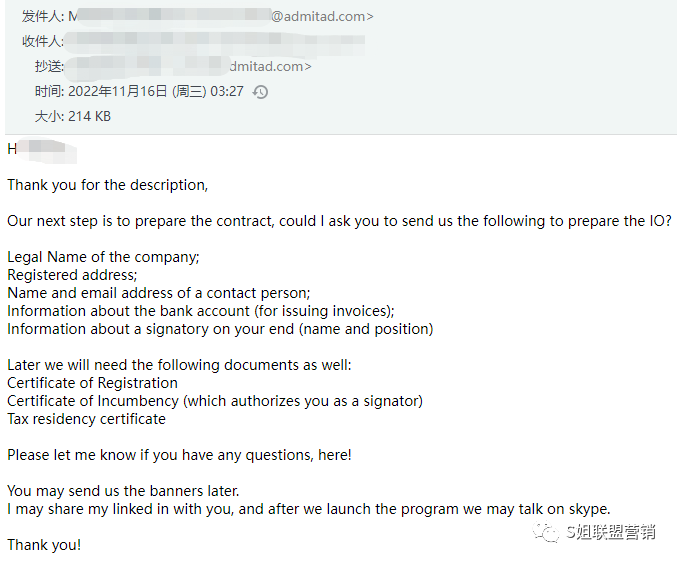Select the "Certificate of Incumbency" line
The height and width of the screenshot is (562, 677).
[x=215, y=401]
